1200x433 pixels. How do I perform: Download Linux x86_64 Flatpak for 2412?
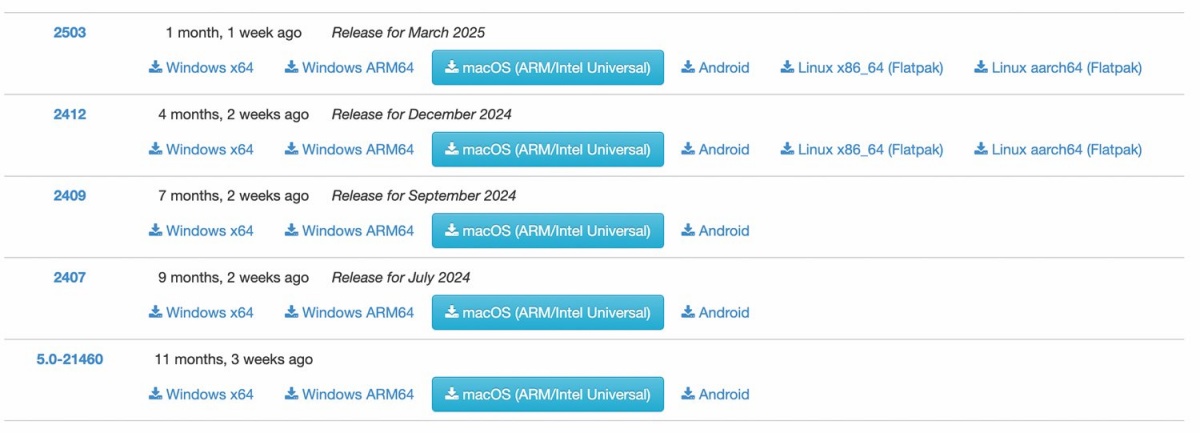tap(862, 149)
